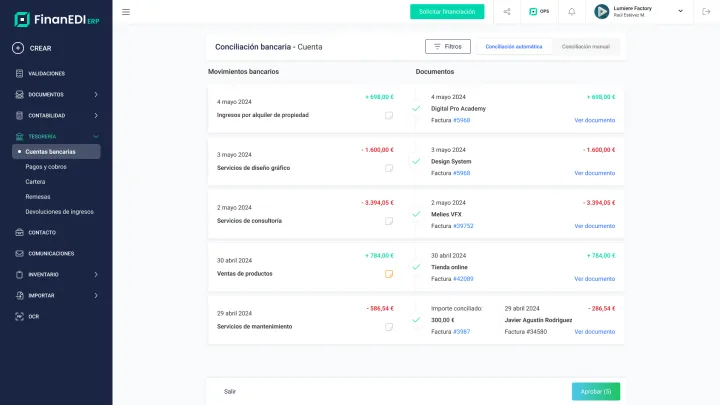Expand the Documentos sidebar menu
The height and width of the screenshot is (405, 720).
(95, 94)
